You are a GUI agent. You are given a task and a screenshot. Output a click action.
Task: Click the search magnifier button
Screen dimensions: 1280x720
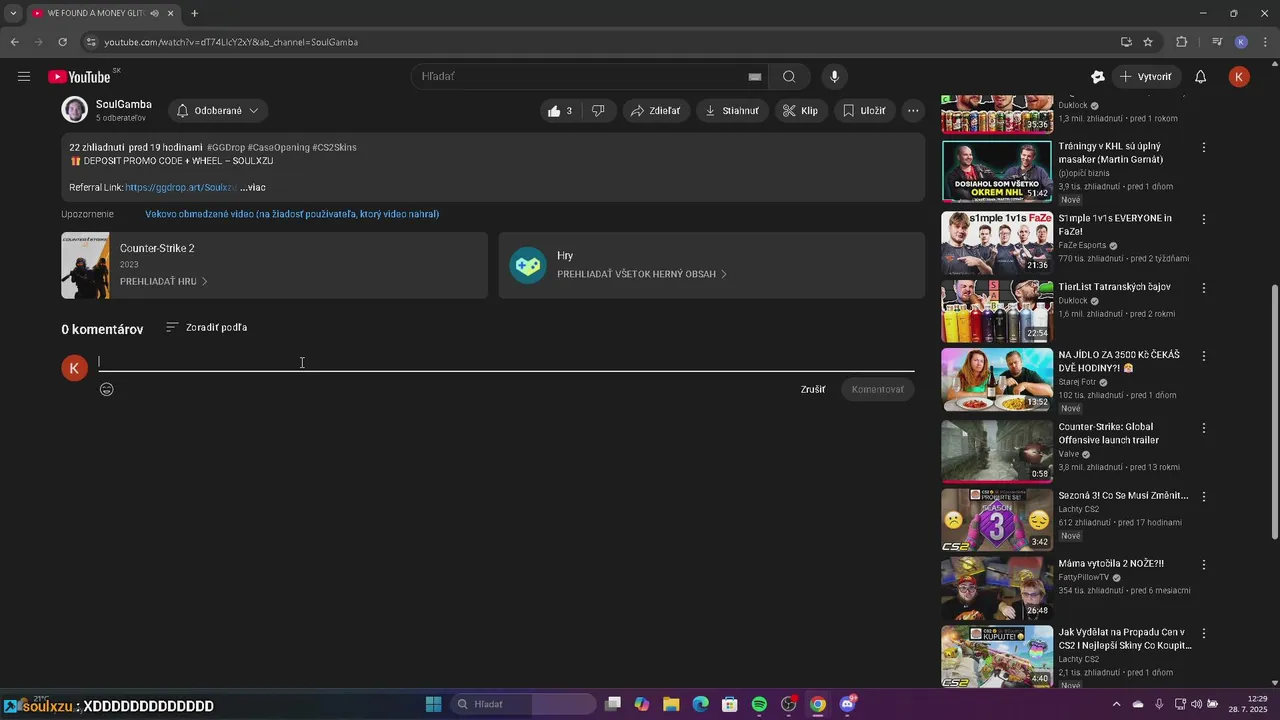tap(789, 77)
